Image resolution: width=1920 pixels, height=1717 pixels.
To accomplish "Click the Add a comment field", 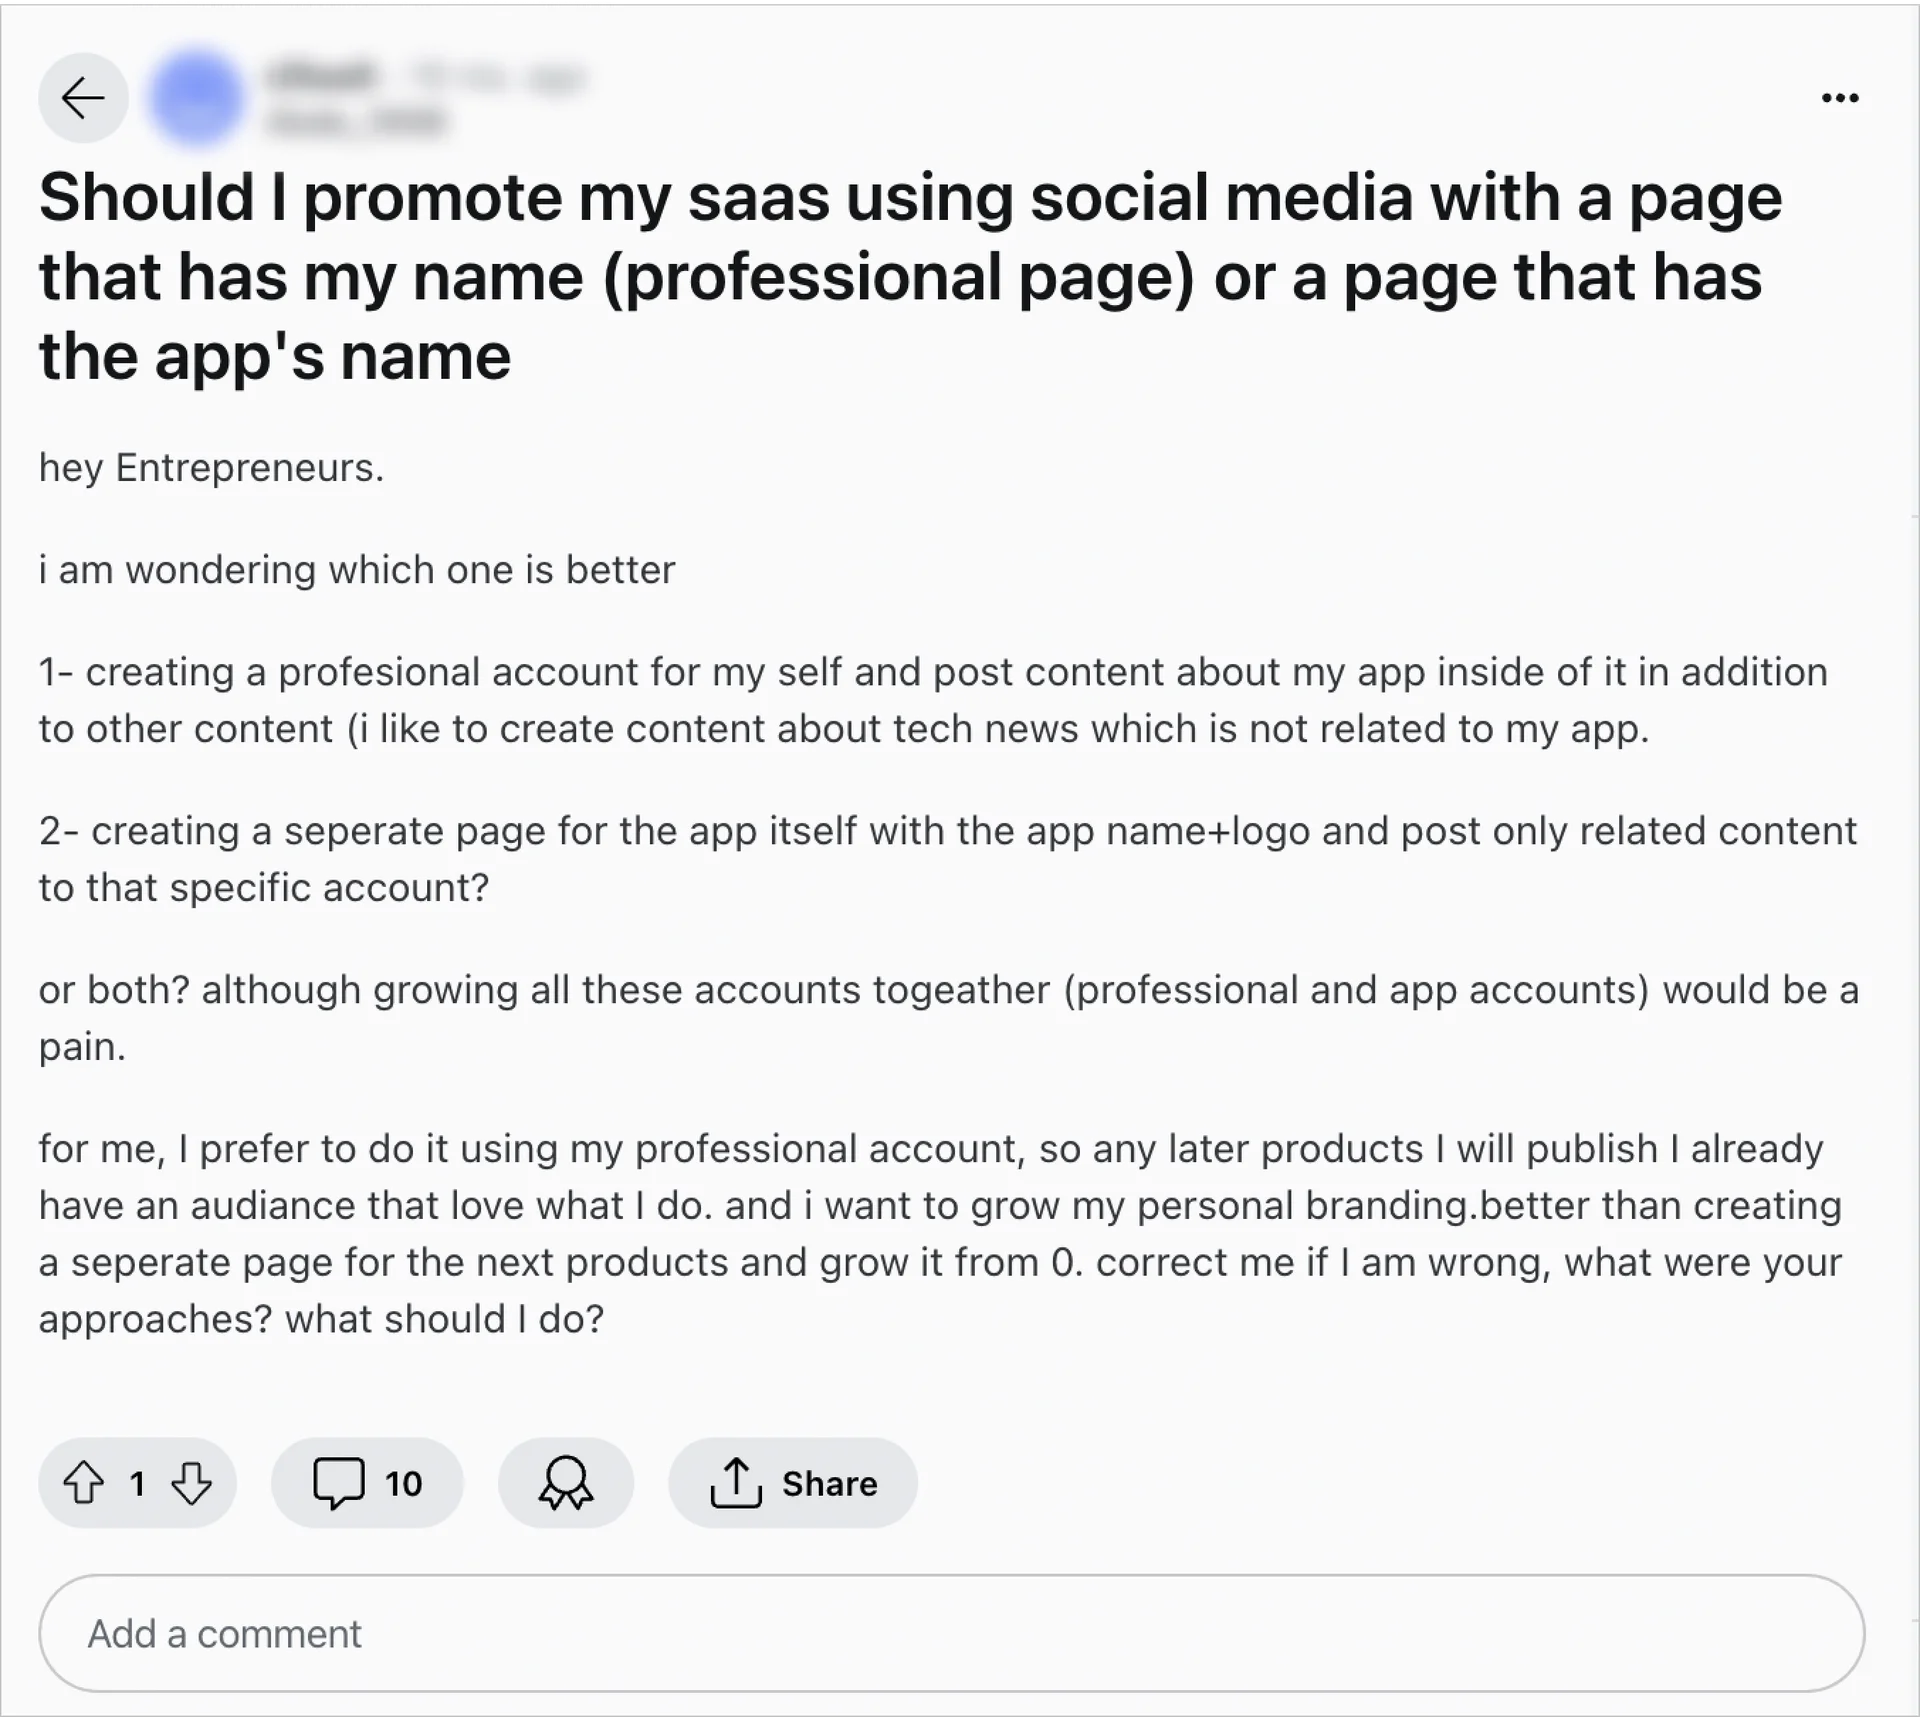I will tap(960, 1632).
